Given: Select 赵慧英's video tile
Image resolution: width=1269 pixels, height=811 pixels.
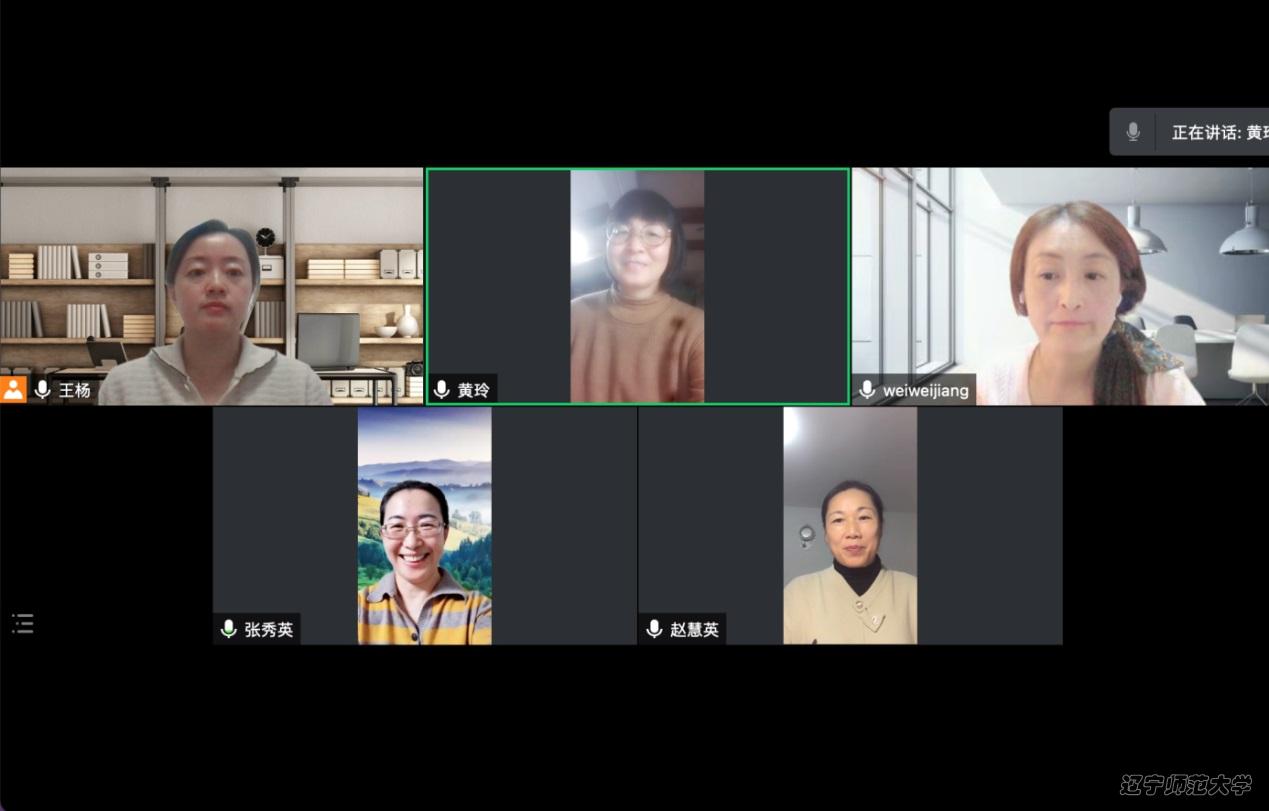Looking at the screenshot, I should pyautogui.click(x=850, y=526).
